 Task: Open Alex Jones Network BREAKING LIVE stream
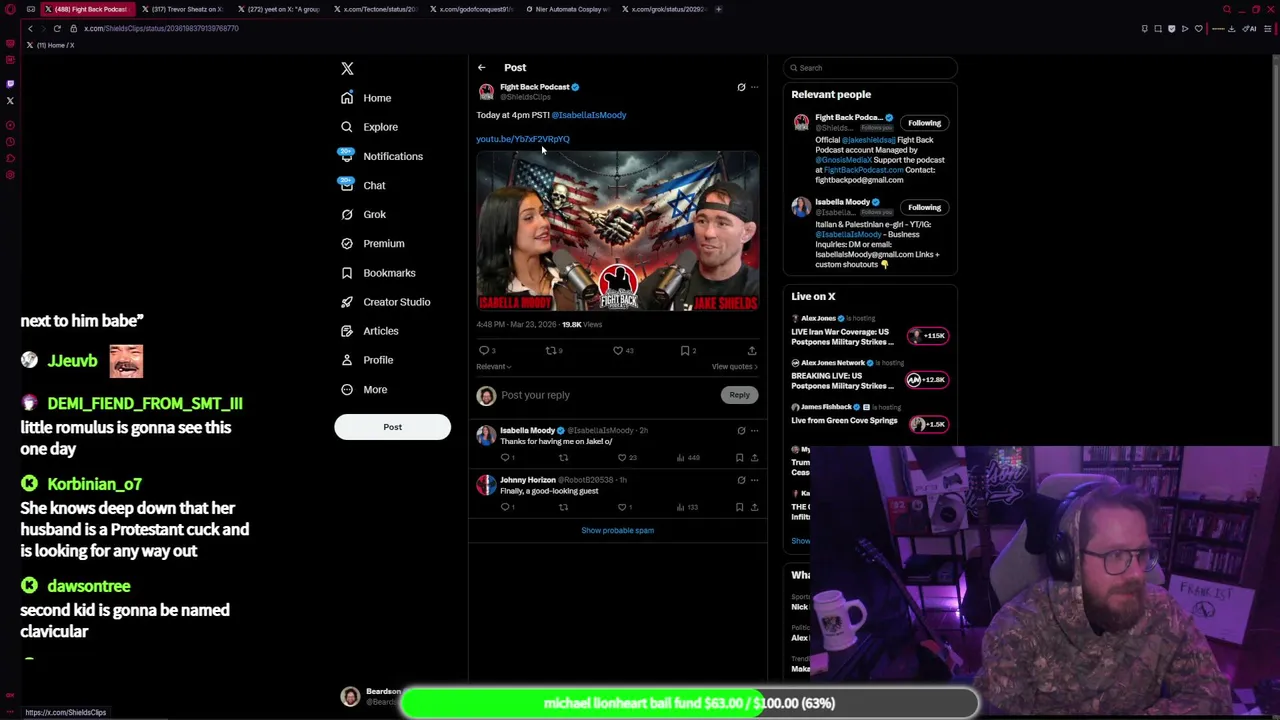click(x=870, y=376)
